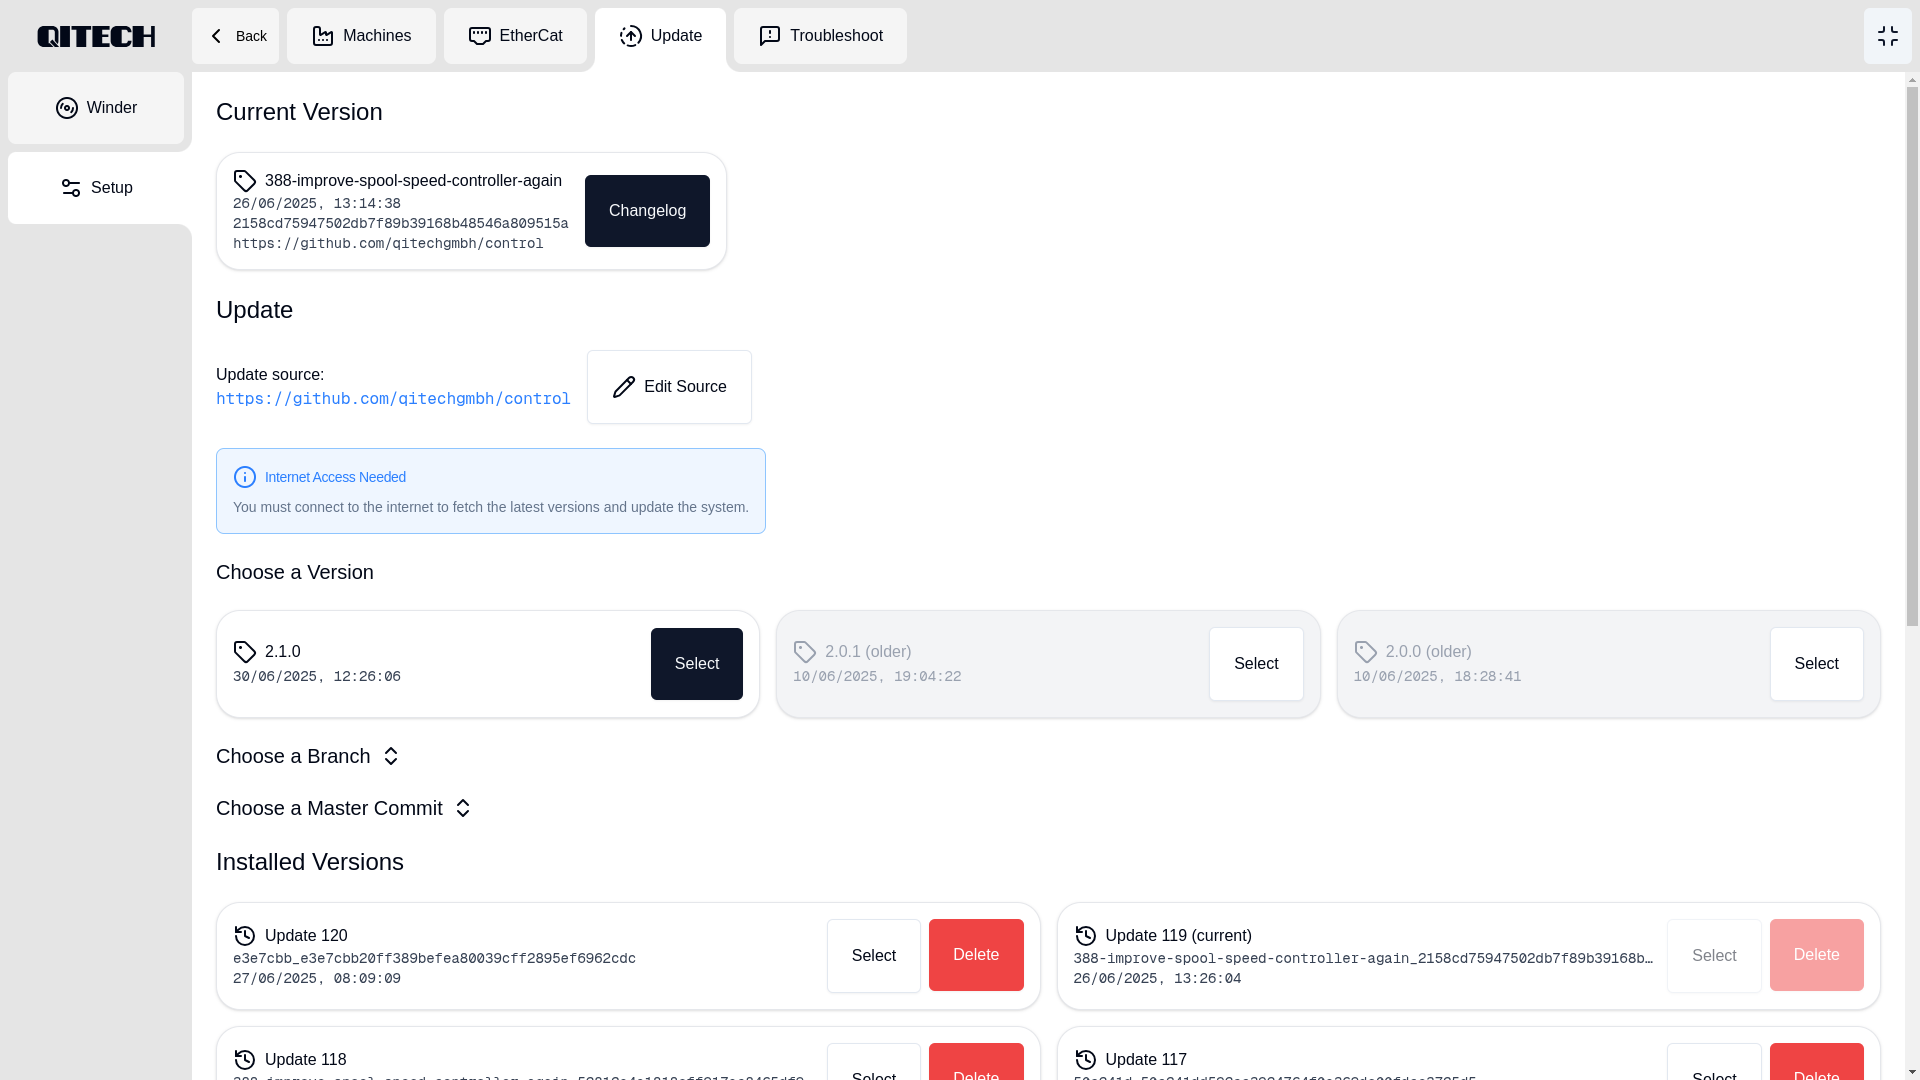
Task: Click the Back chevron arrow icon
Action: pos(216,36)
